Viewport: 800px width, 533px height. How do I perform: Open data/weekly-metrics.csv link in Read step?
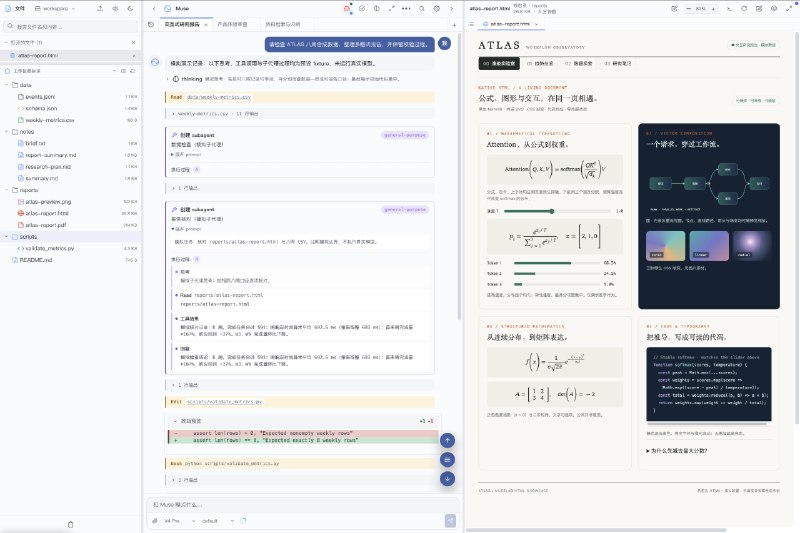click(x=218, y=97)
